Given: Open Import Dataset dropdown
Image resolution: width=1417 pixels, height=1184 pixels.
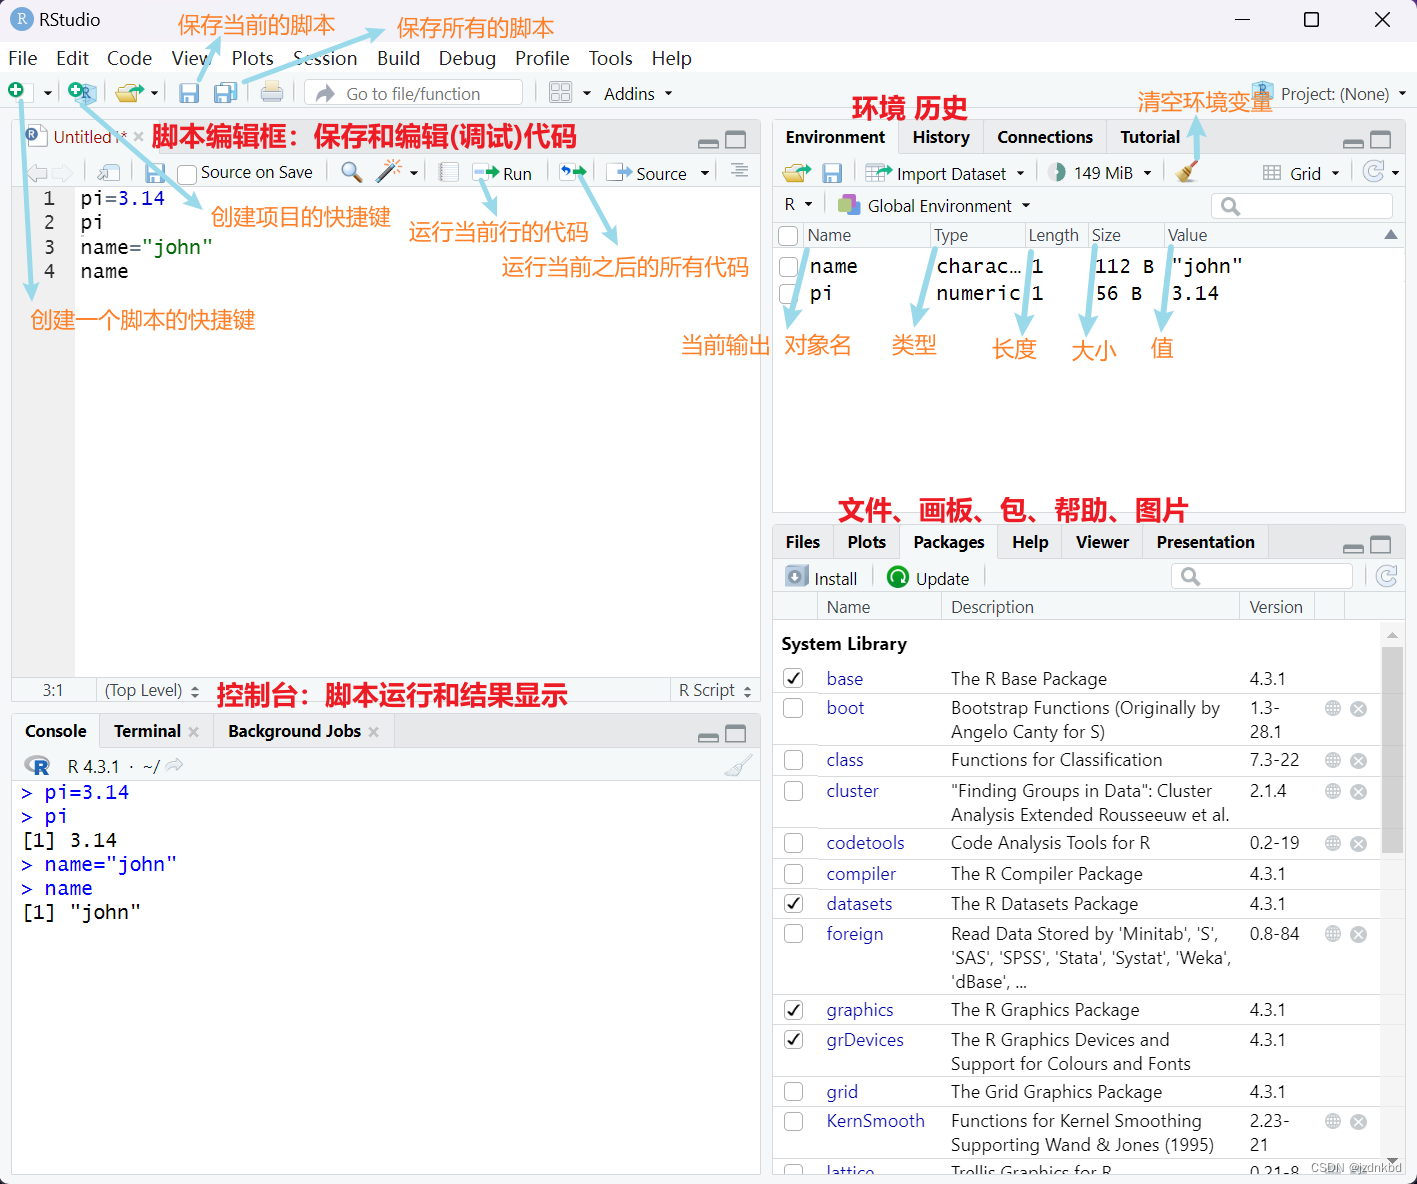Looking at the screenshot, I should coord(945,173).
